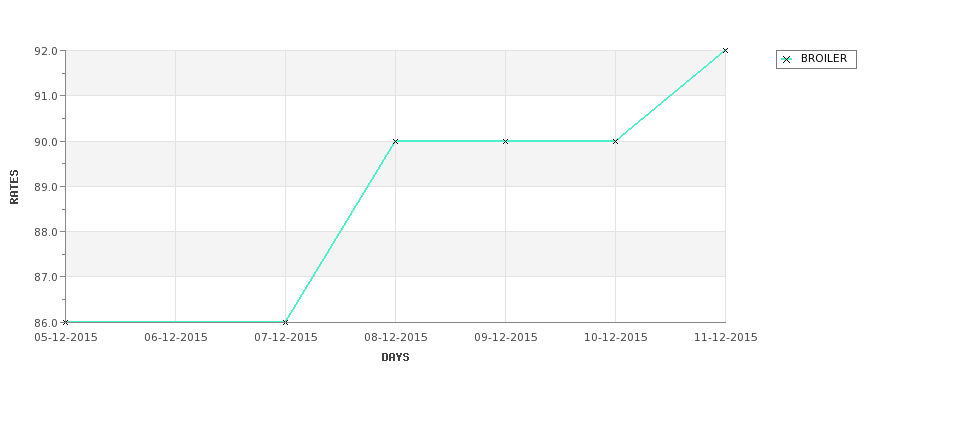975x429 pixels.
Task: Select the 11-12-2015 peak marker at 92.0
Action: point(725,50)
